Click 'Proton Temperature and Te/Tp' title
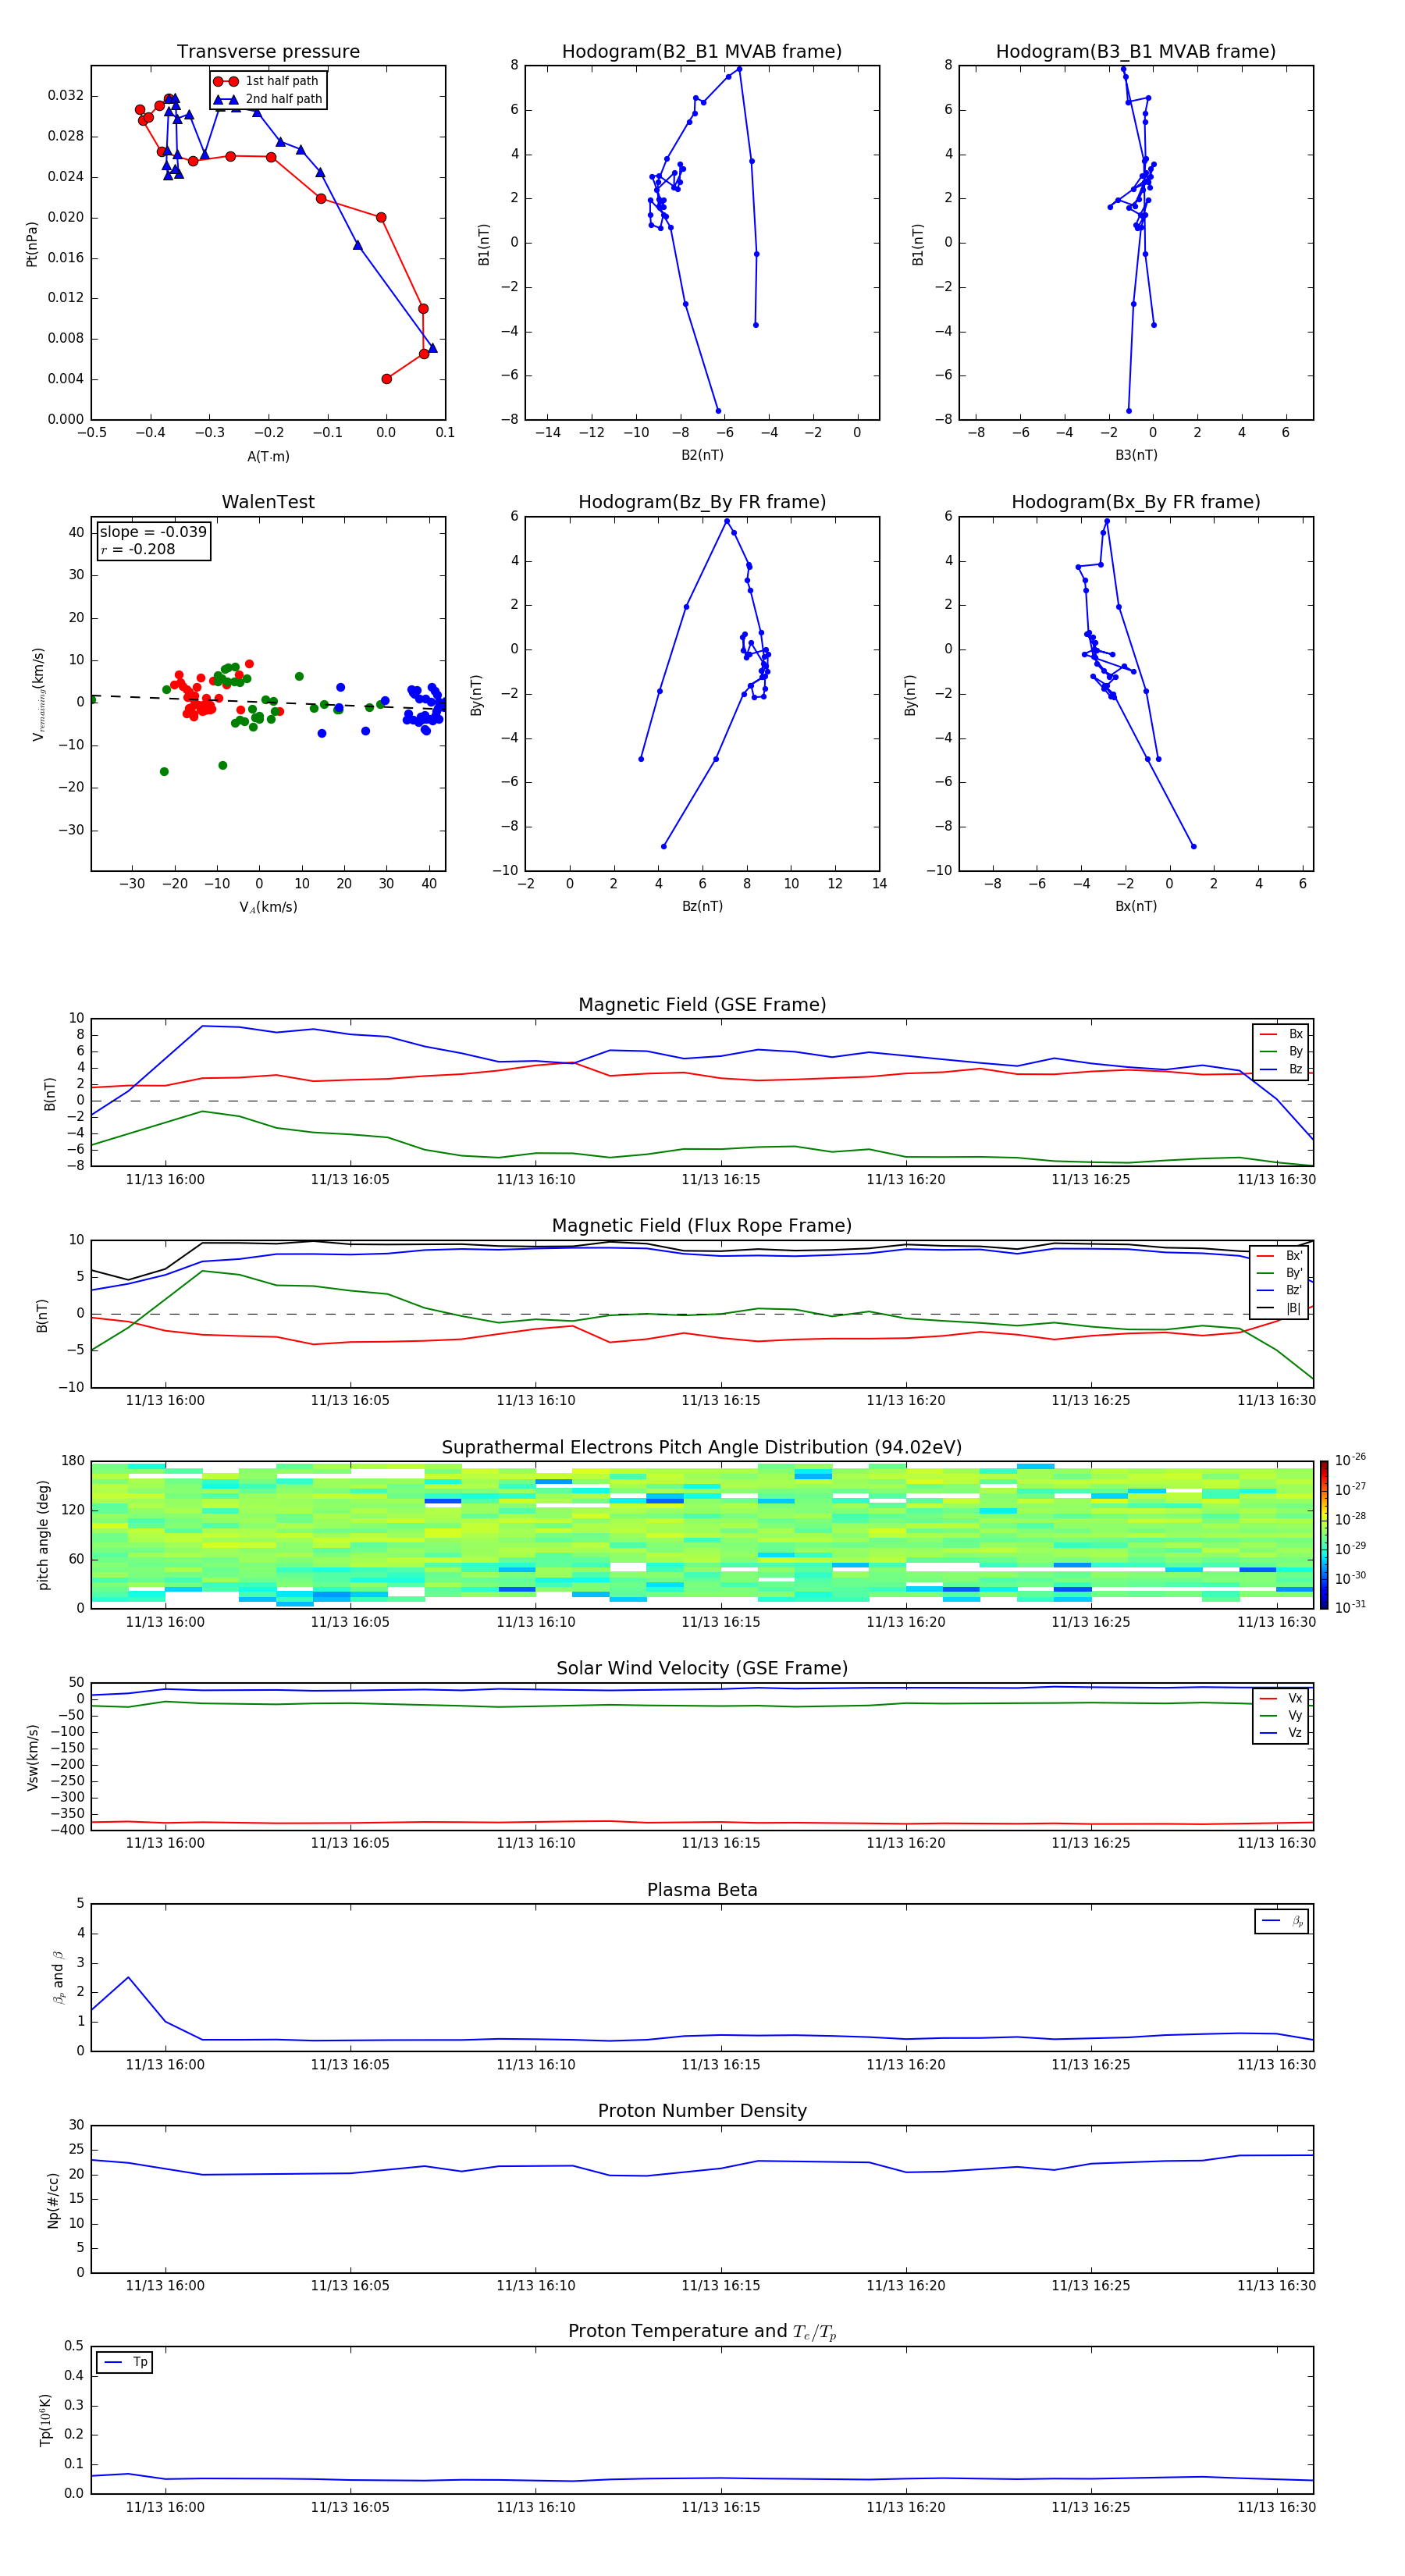The image size is (1405, 2576). click(702, 2332)
